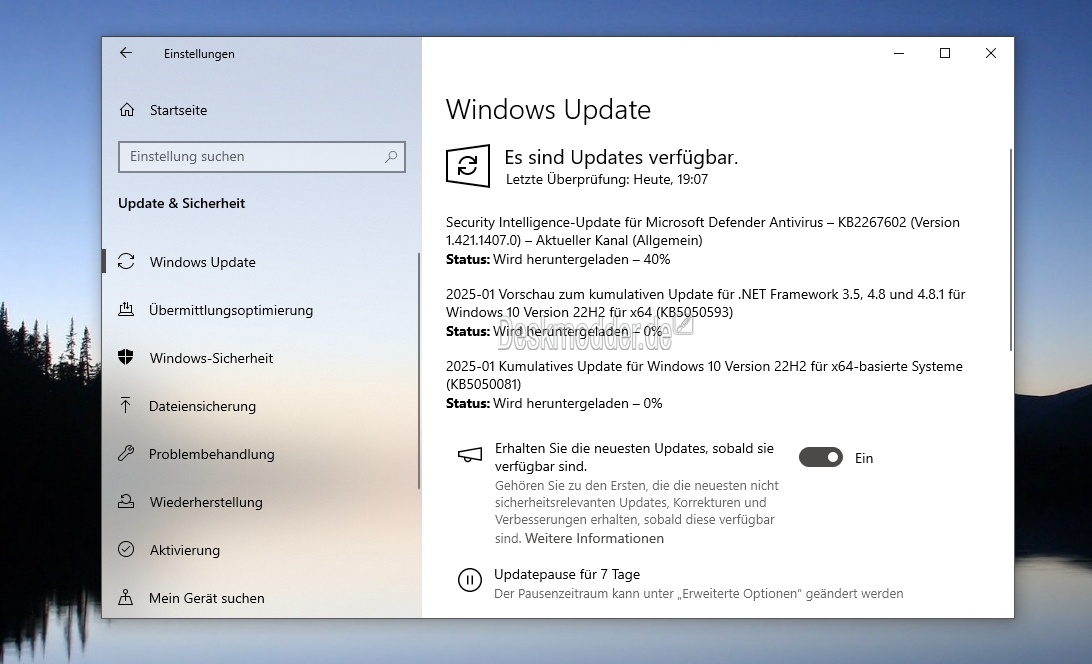Select Übermittlungsoptimierung in the sidebar
The image size is (1092, 664).
(231, 310)
